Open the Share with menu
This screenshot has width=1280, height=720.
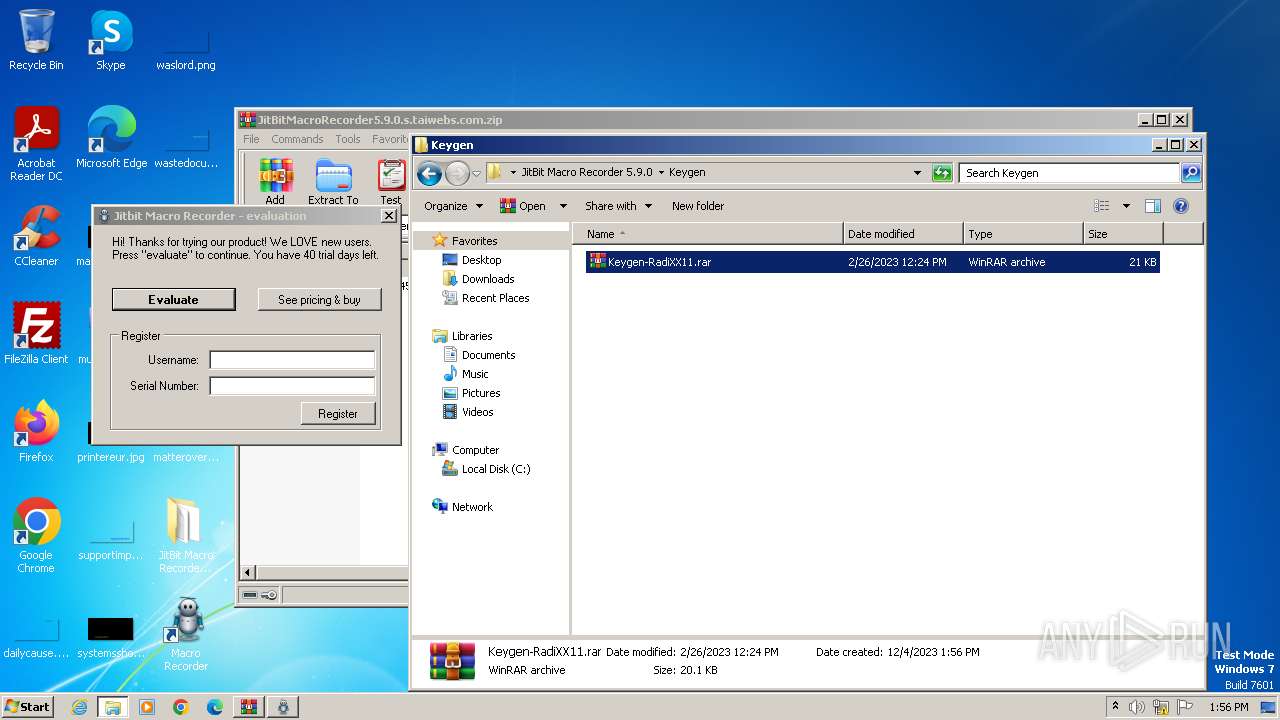[x=618, y=206]
